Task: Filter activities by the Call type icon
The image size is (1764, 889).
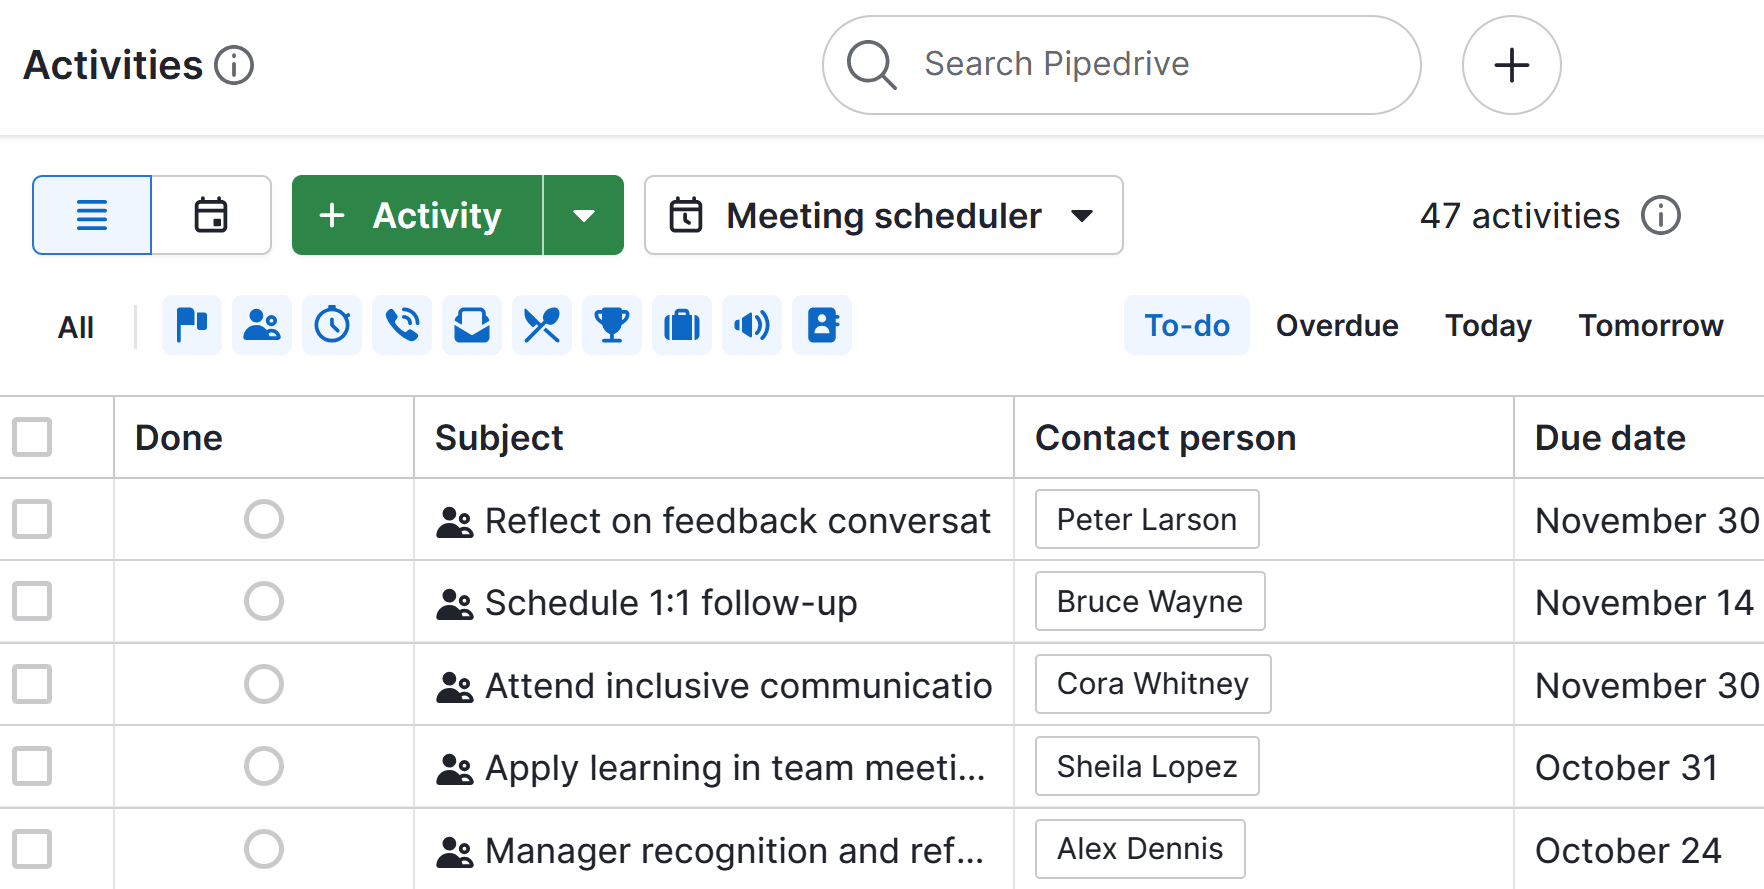Action: (x=401, y=325)
